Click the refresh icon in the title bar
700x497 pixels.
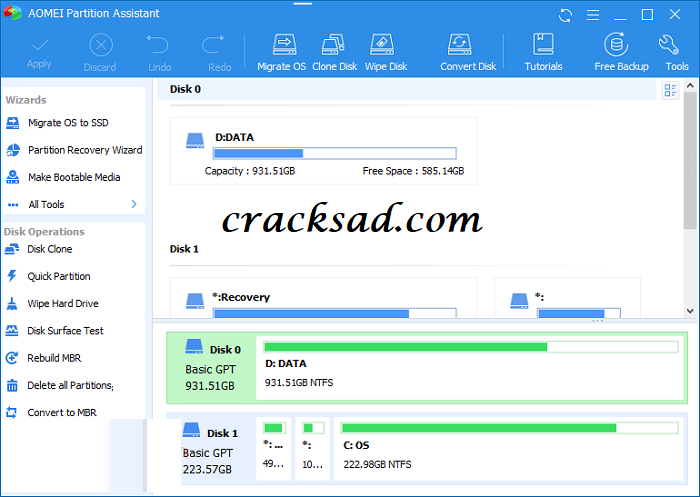pos(565,15)
